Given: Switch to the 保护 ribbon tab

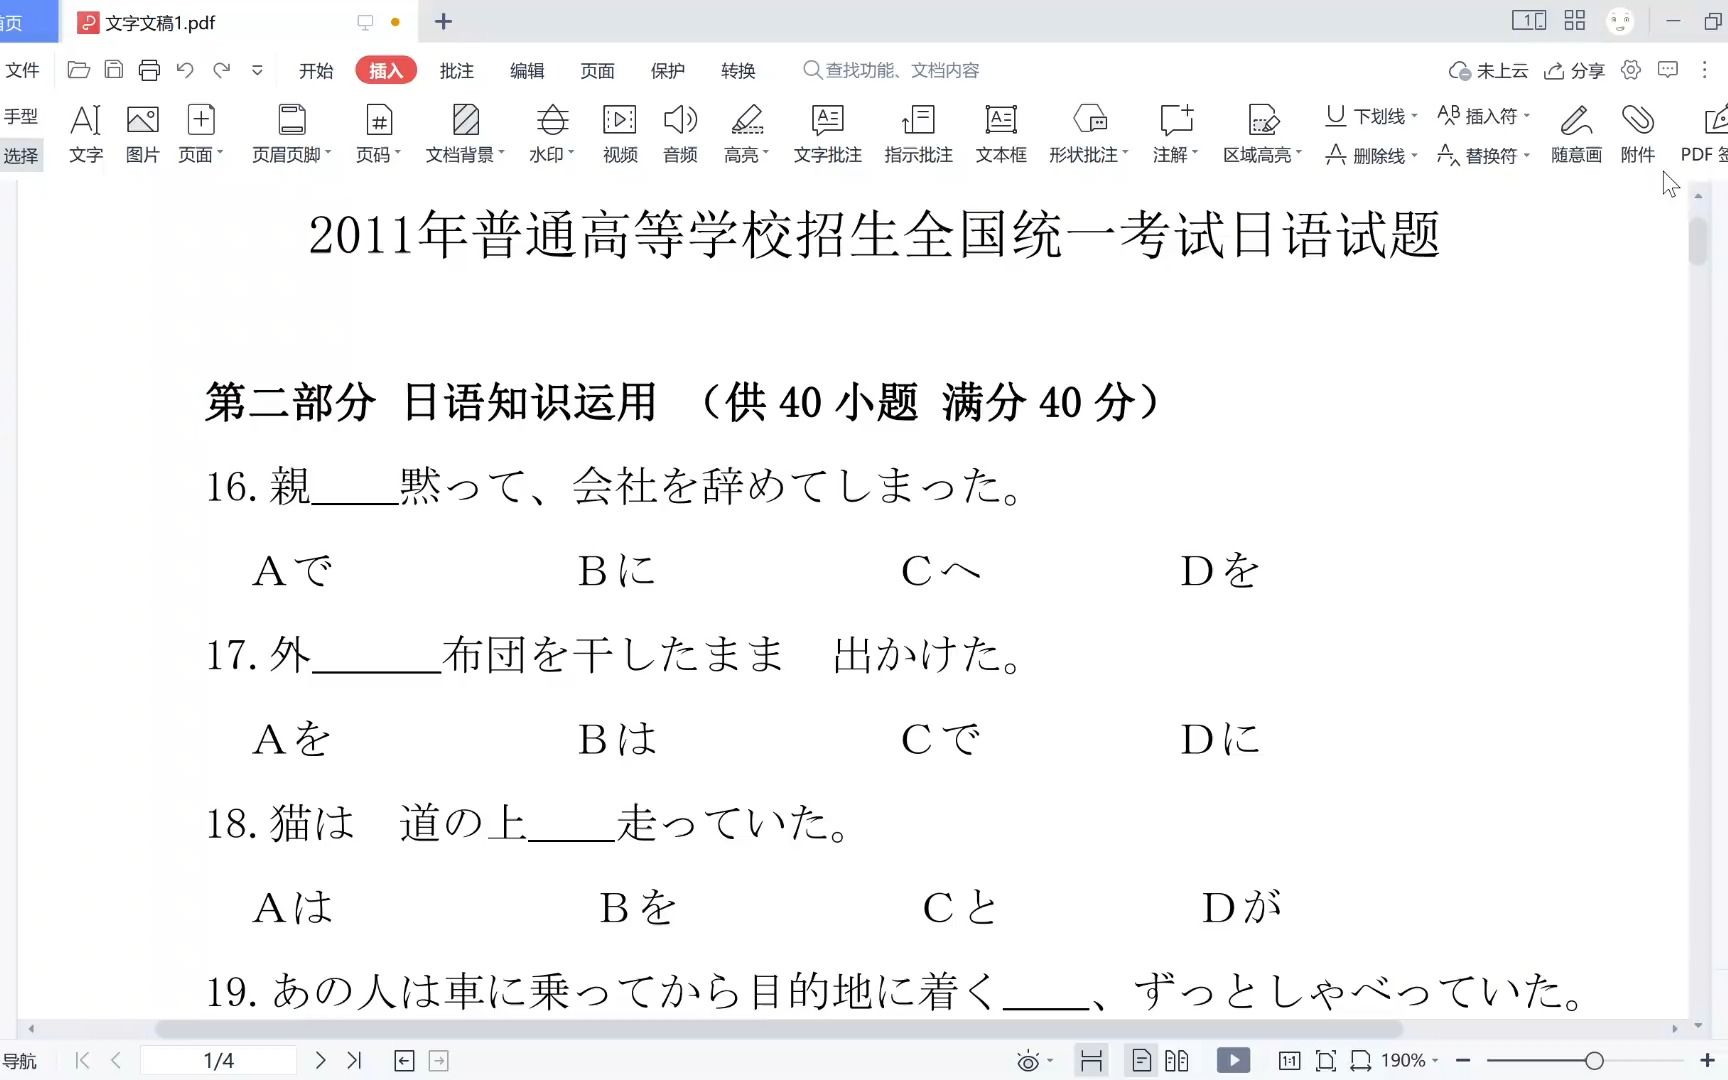Looking at the screenshot, I should [x=667, y=70].
